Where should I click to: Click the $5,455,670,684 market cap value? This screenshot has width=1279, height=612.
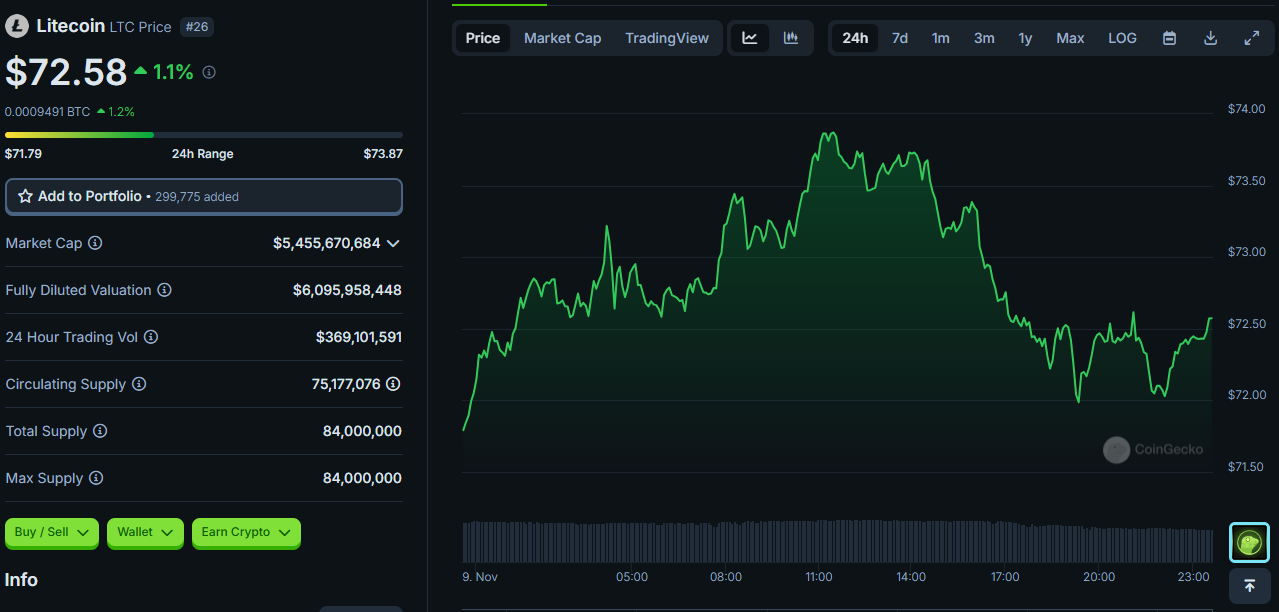click(327, 243)
